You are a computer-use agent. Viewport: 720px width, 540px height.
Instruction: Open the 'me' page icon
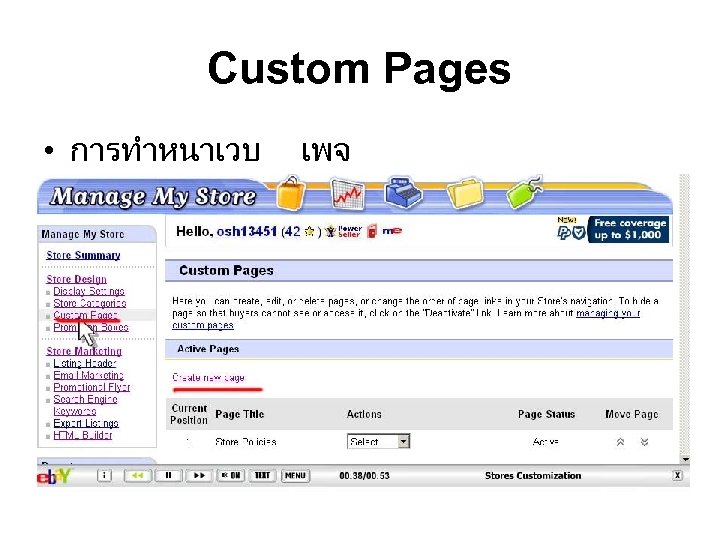(x=392, y=231)
